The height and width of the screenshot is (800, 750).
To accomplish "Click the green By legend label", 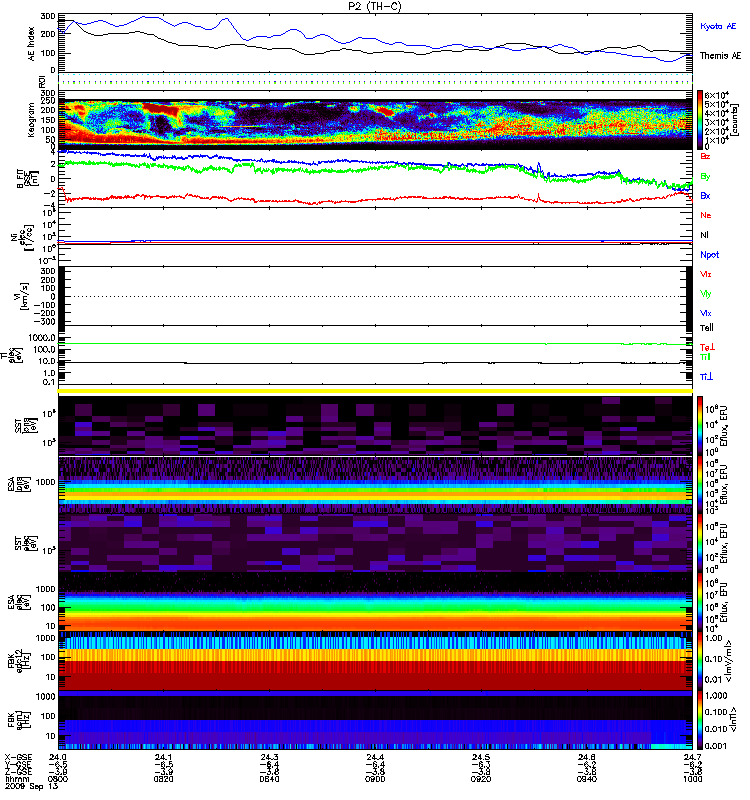I will pos(705,177).
